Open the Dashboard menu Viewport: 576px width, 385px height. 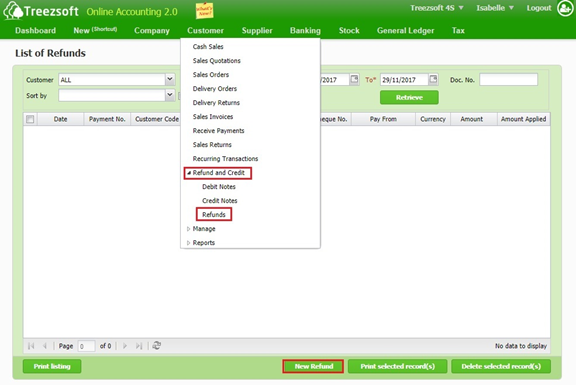(x=36, y=30)
